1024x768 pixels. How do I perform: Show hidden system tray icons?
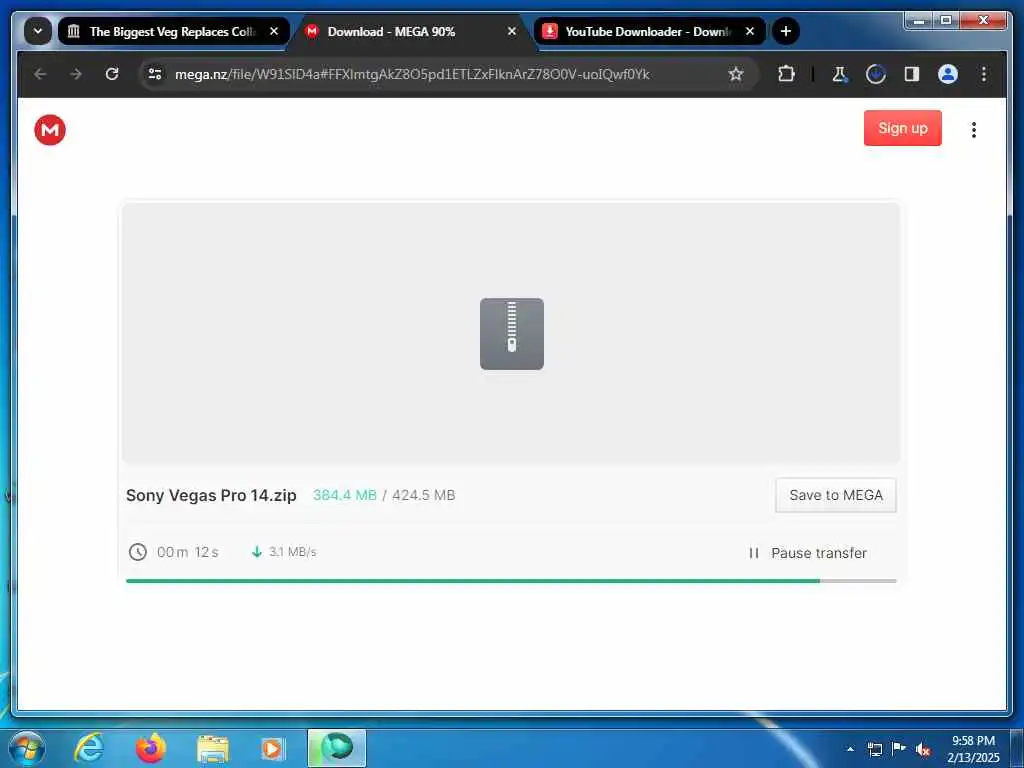pos(850,749)
